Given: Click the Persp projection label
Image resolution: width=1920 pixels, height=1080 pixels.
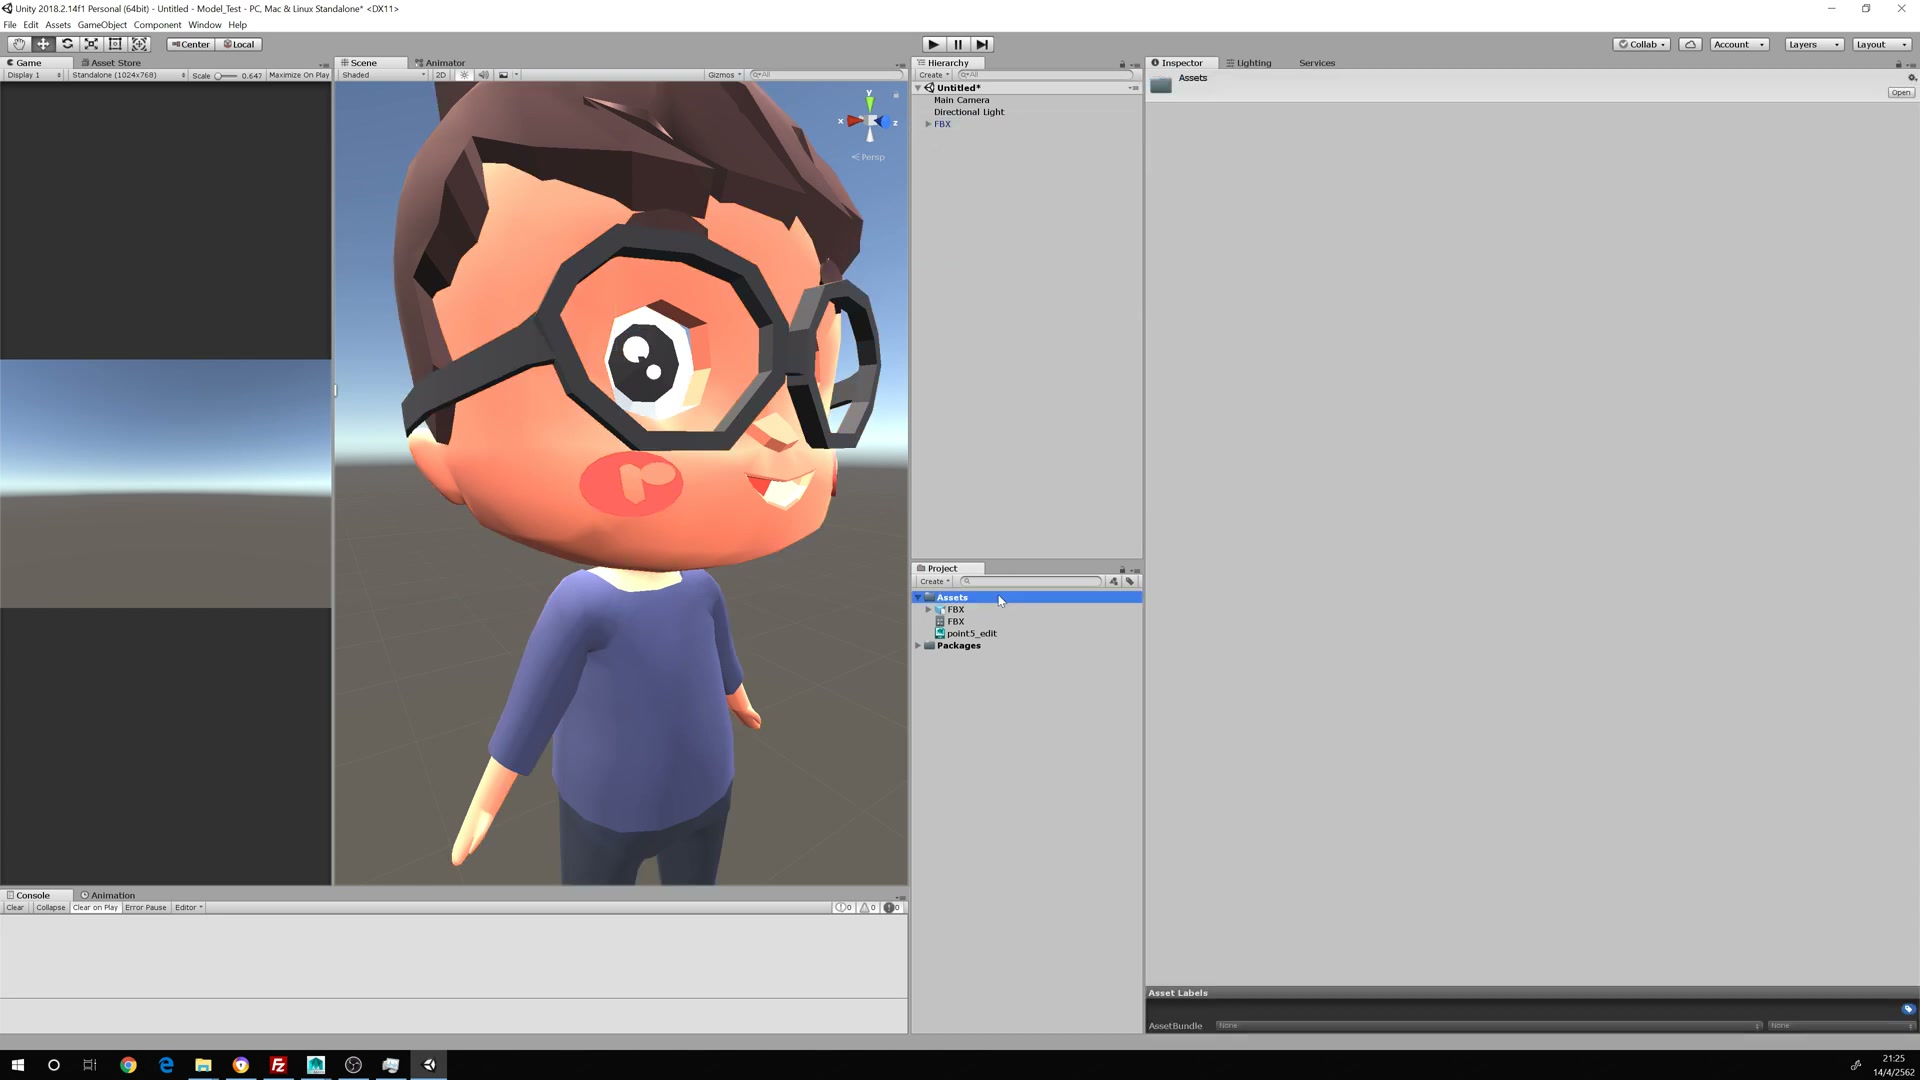Looking at the screenshot, I should coord(868,157).
